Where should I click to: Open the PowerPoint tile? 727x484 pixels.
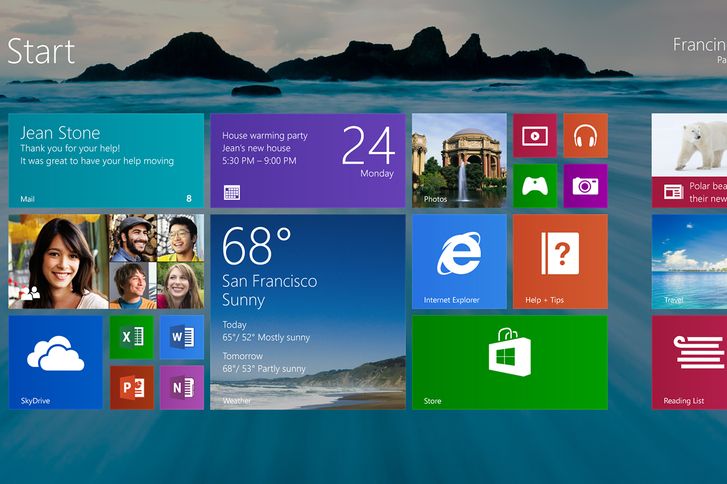click(x=132, y=387)
